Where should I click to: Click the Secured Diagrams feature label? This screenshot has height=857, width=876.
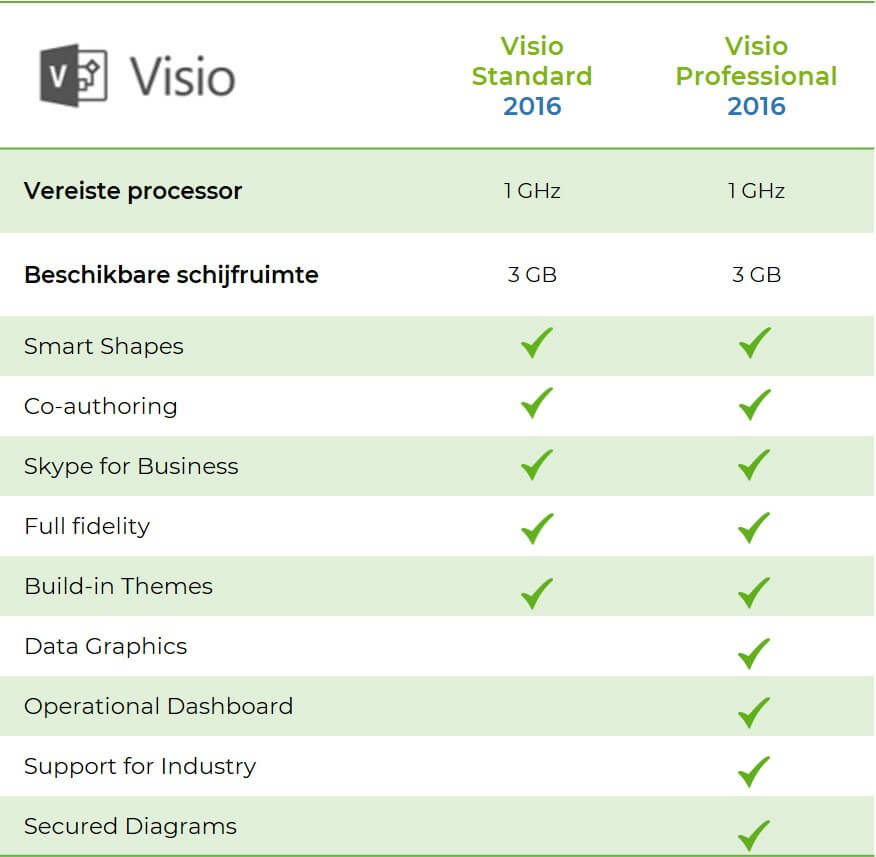click(x=131, y=826)
